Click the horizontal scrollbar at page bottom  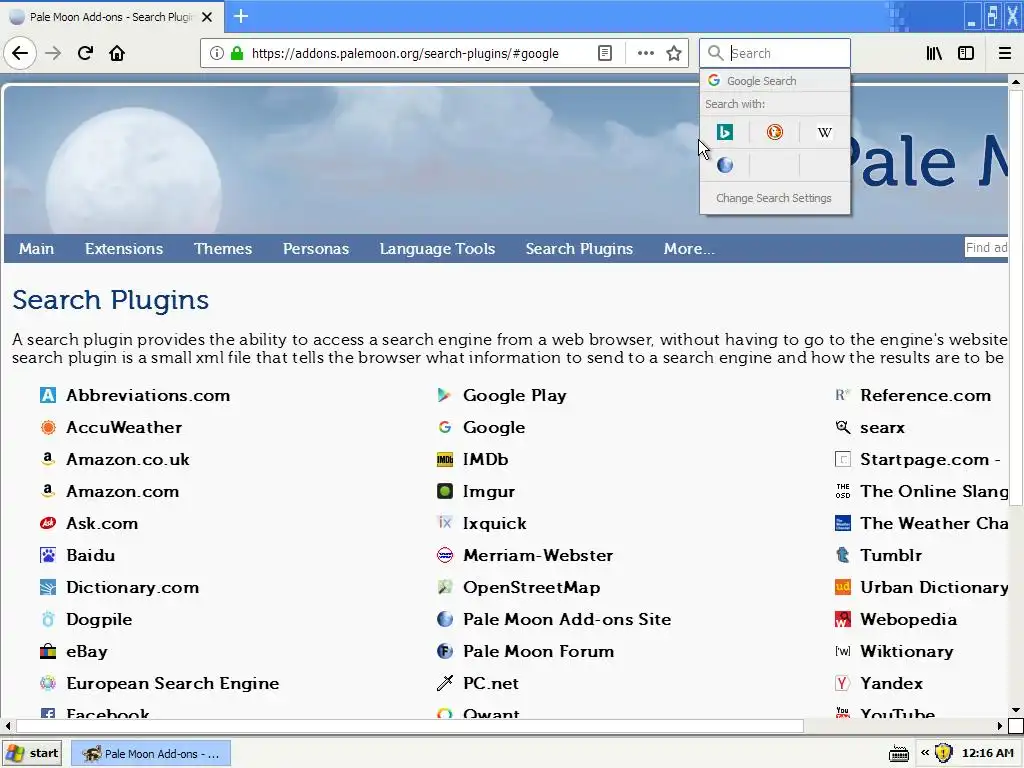tap(409, 726)
